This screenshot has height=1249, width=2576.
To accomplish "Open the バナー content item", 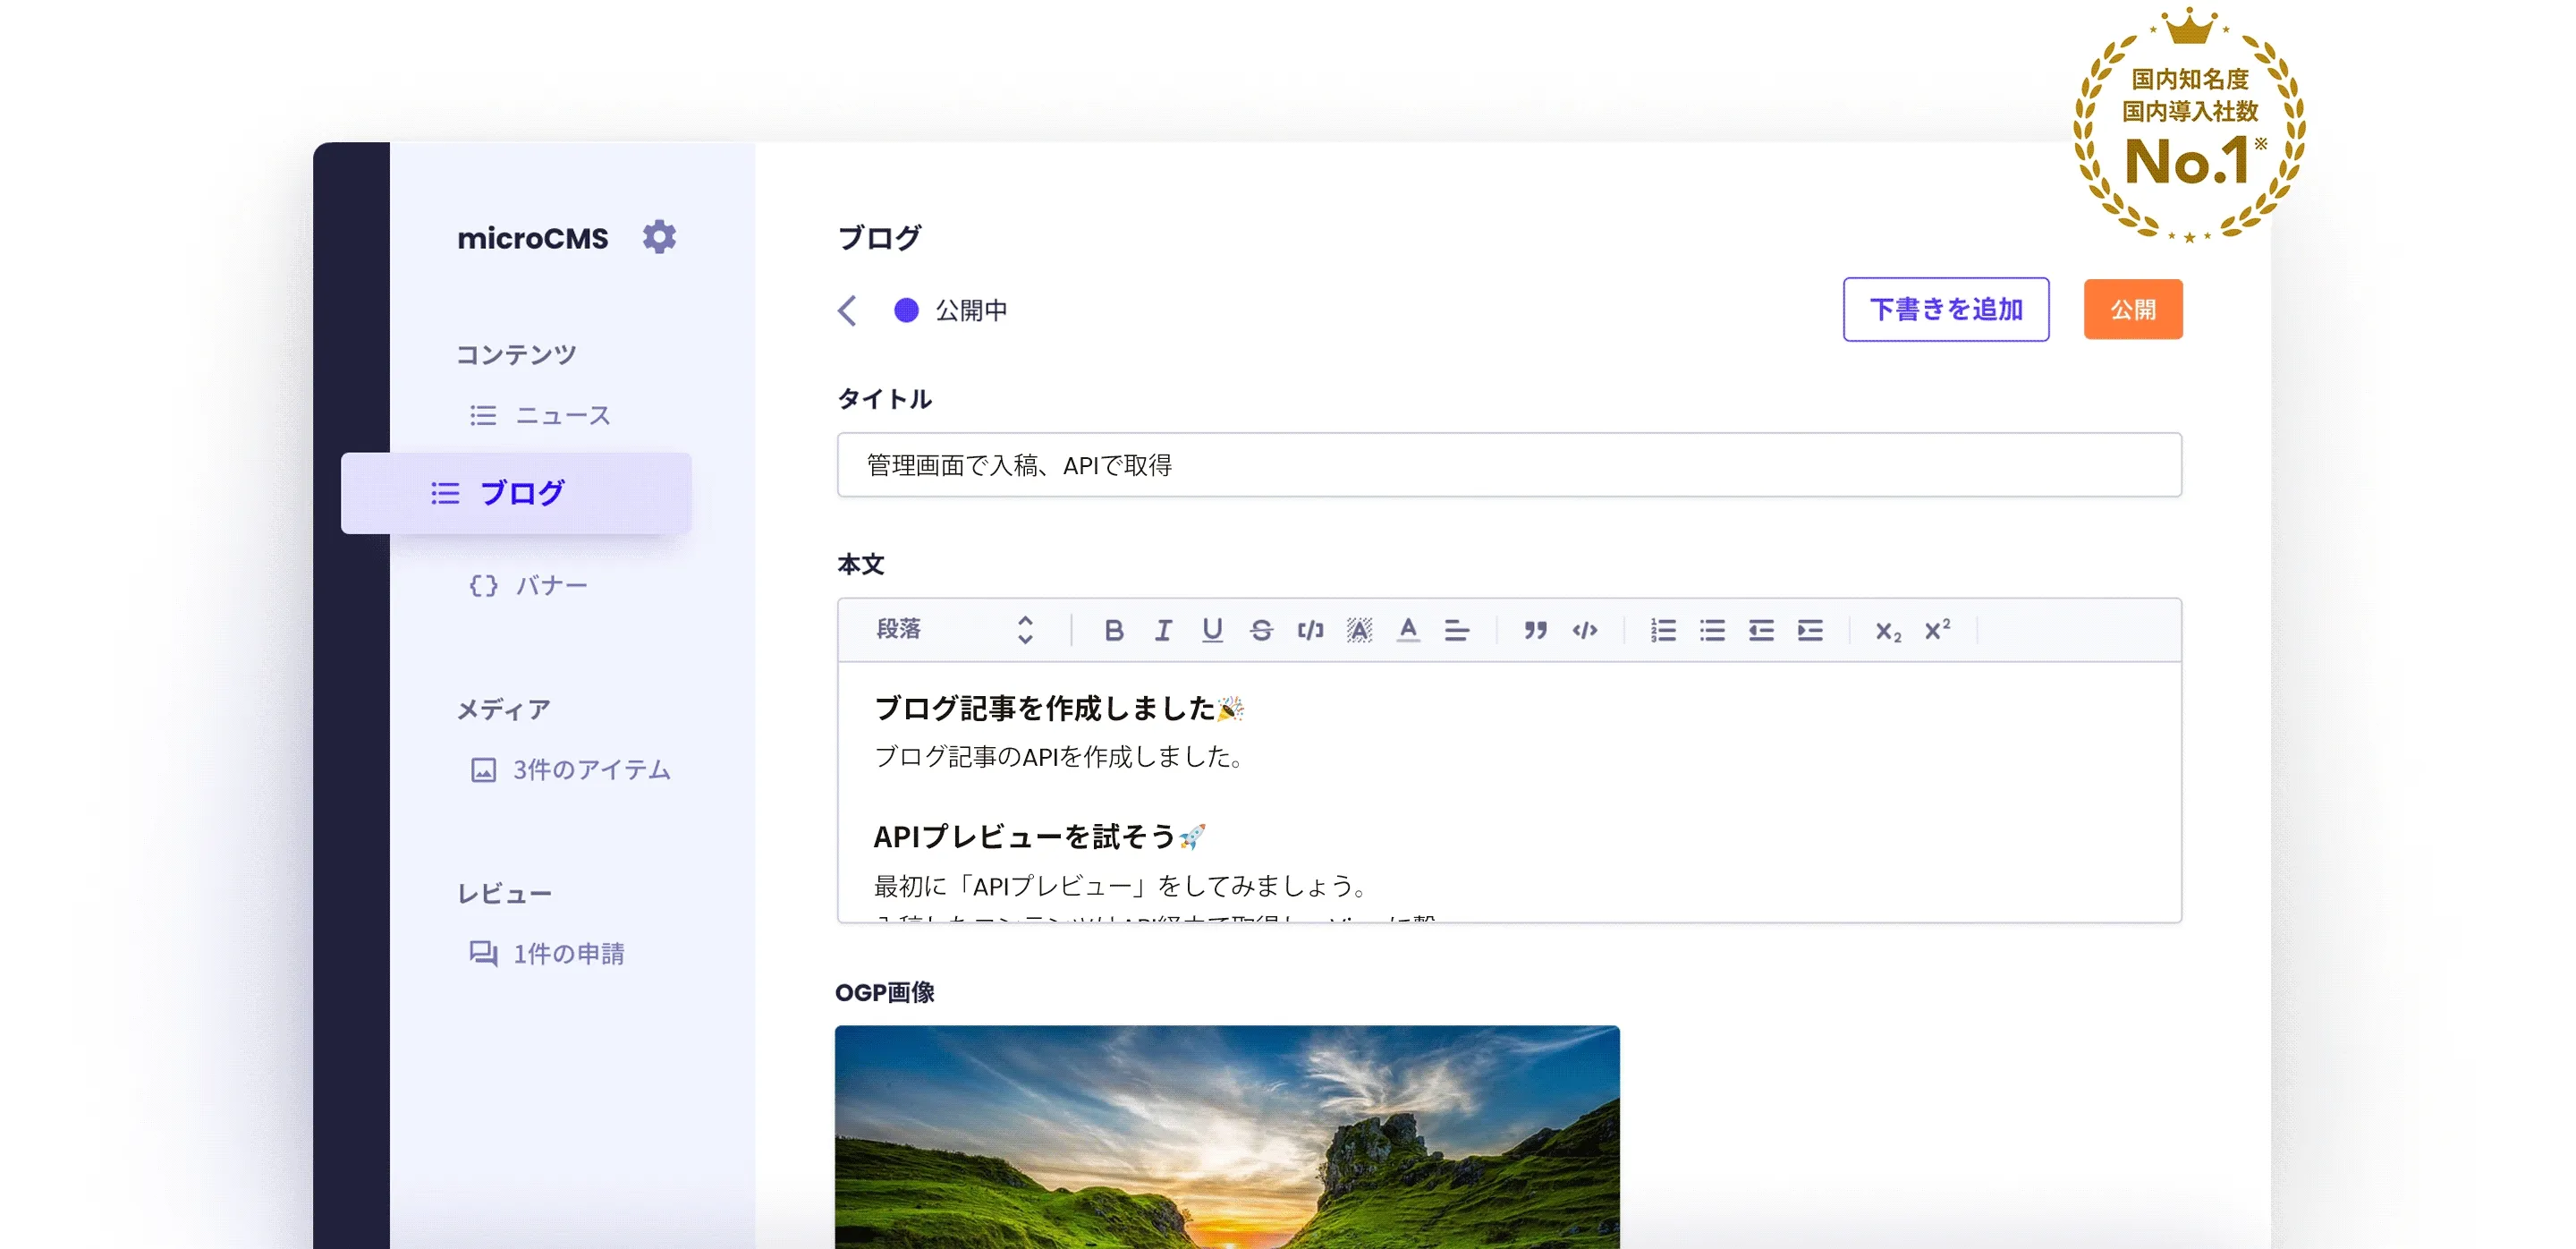I will [x=528, y=585].
